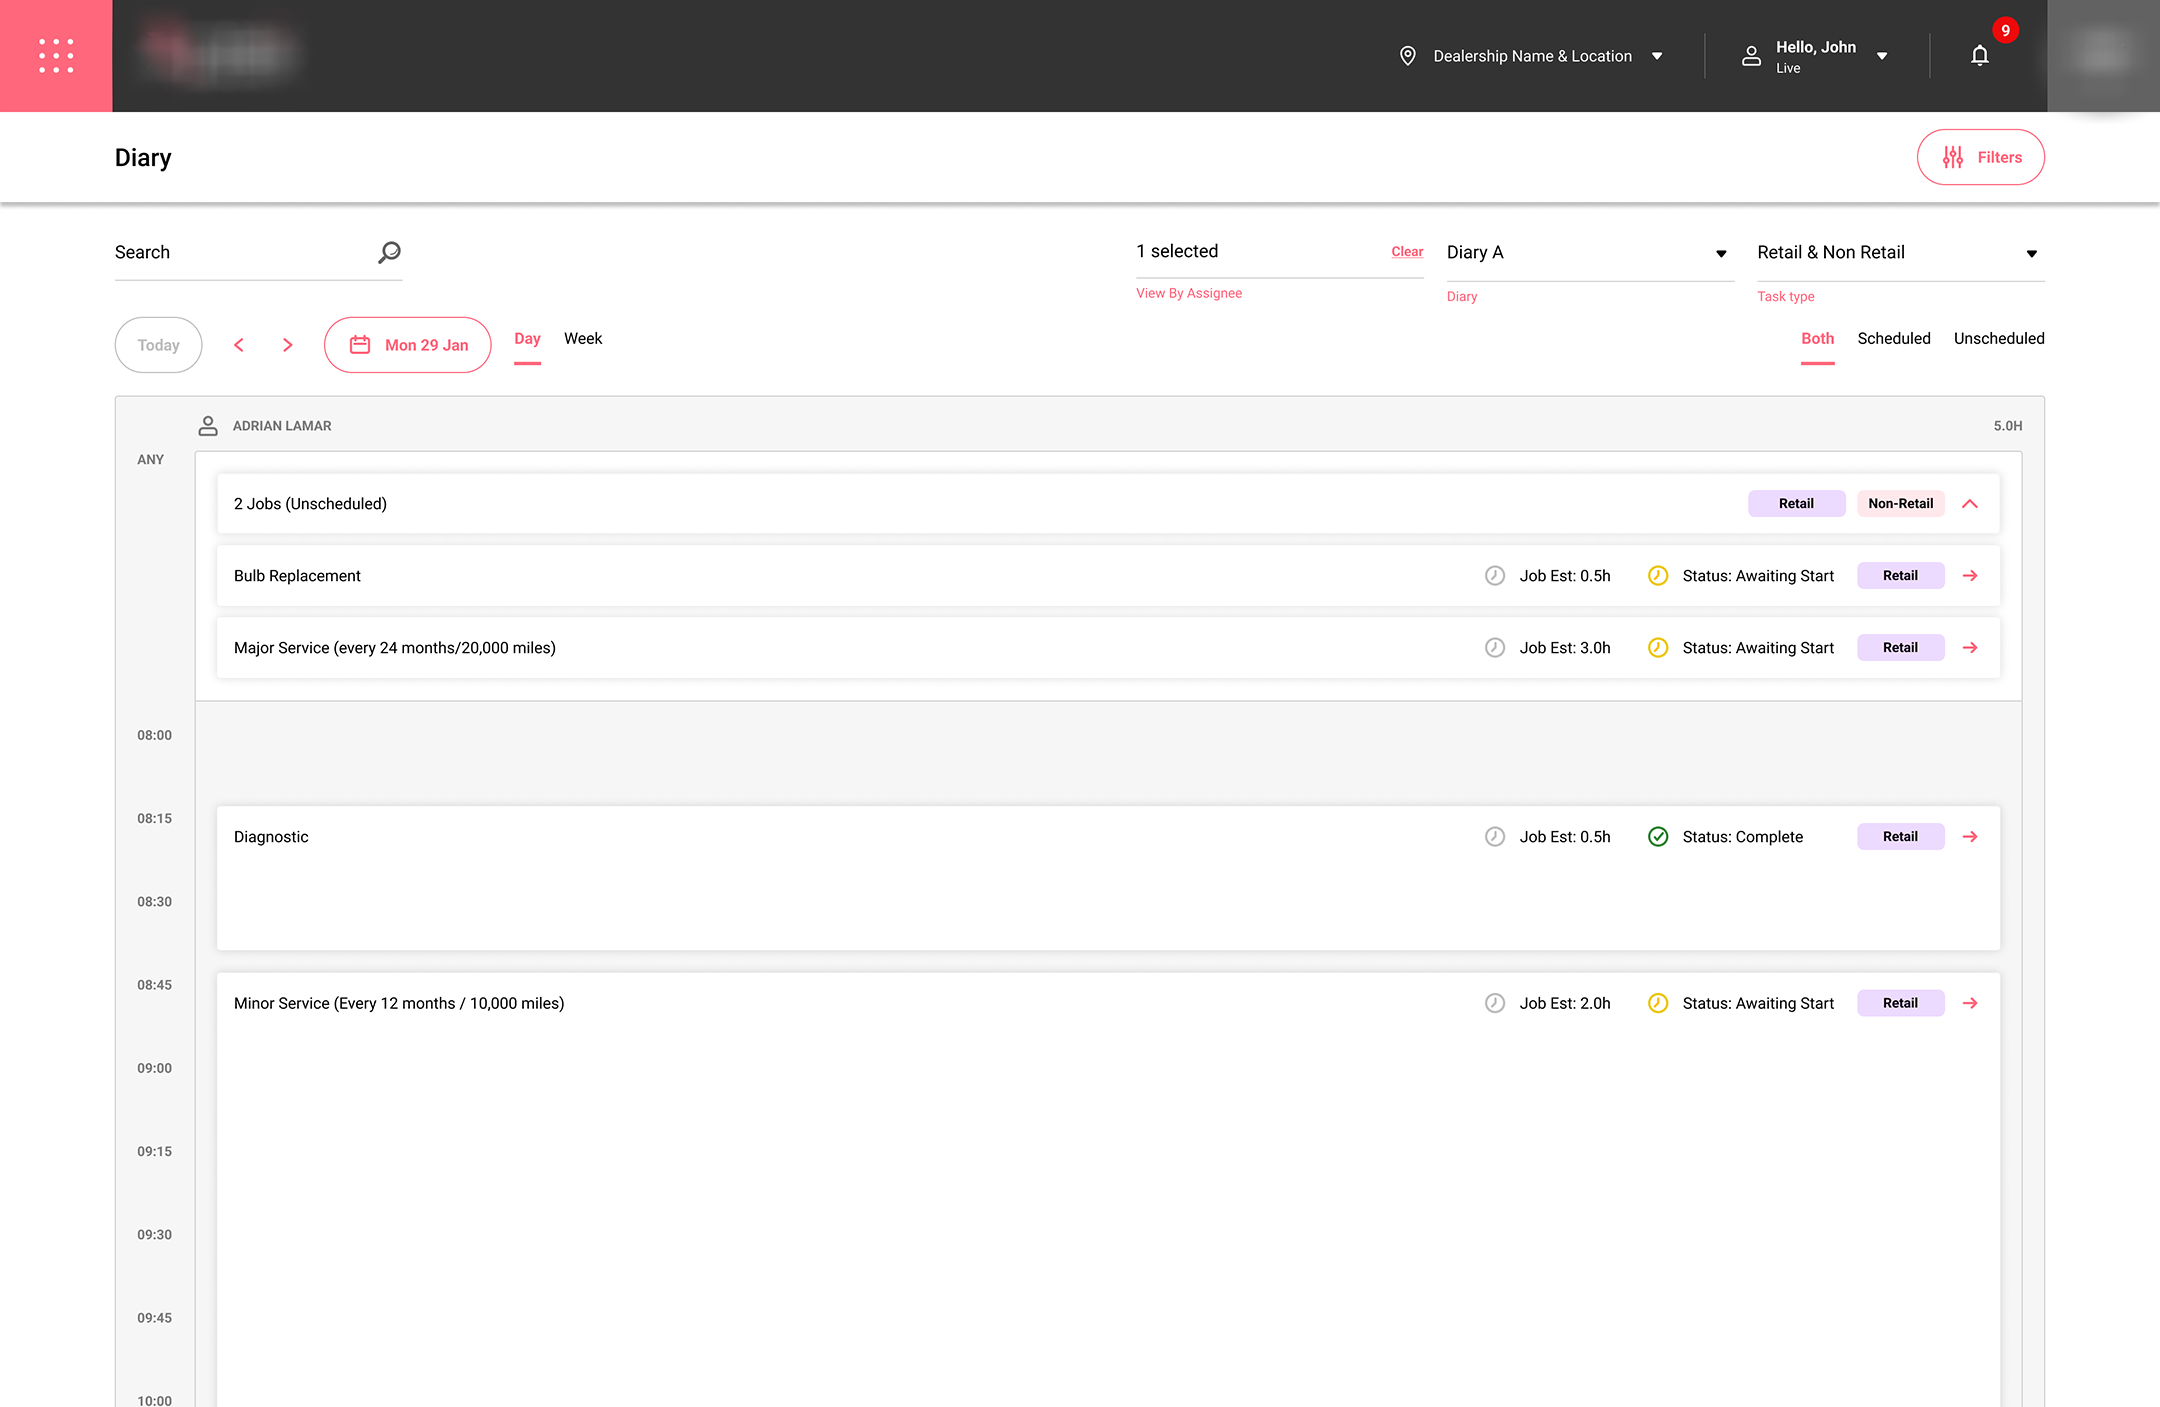Open the Filters button
This screenshot has height=1407, width=2160.
click(x=1980, y=157)
